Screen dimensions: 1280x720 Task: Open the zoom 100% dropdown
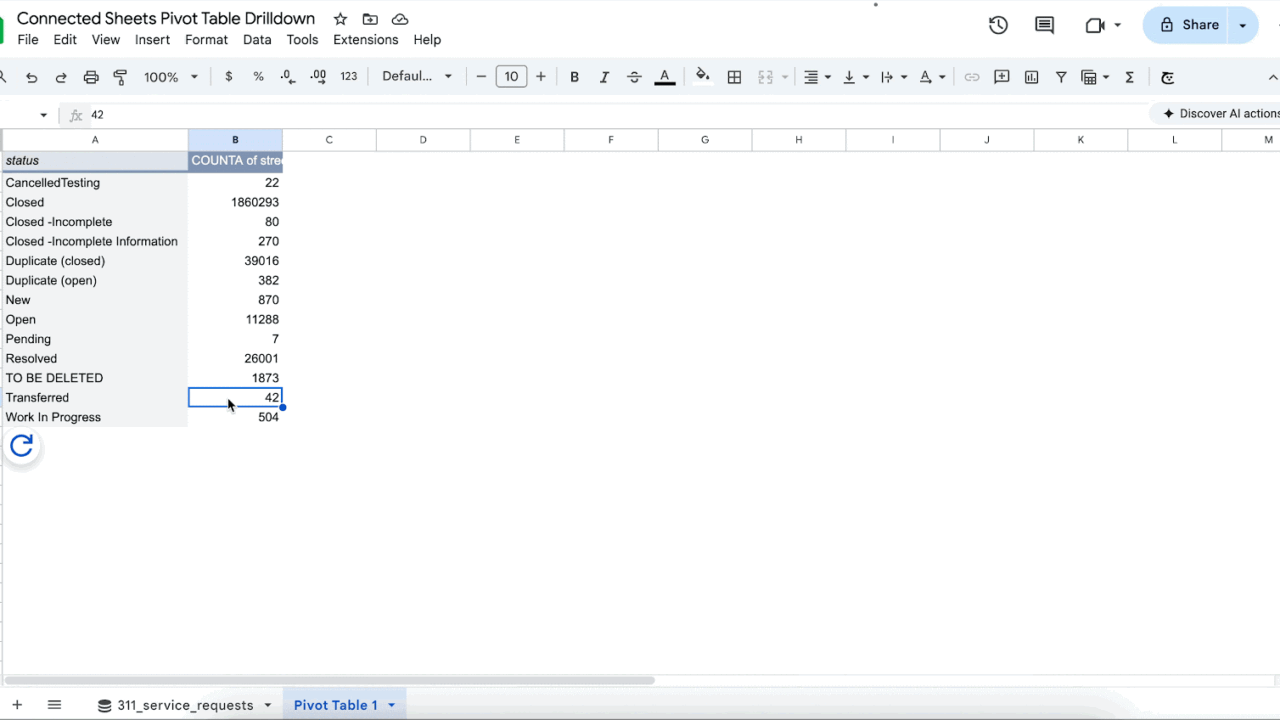pos(171,77)
